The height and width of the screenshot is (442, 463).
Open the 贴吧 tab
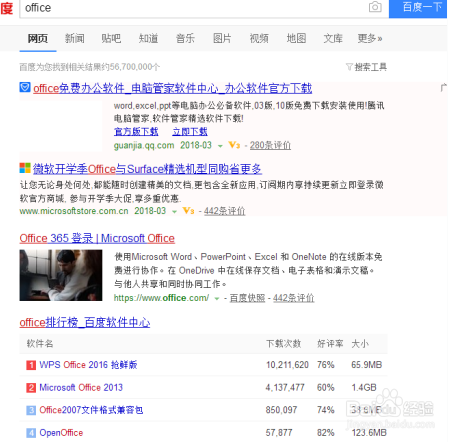[x=111, y=38]
